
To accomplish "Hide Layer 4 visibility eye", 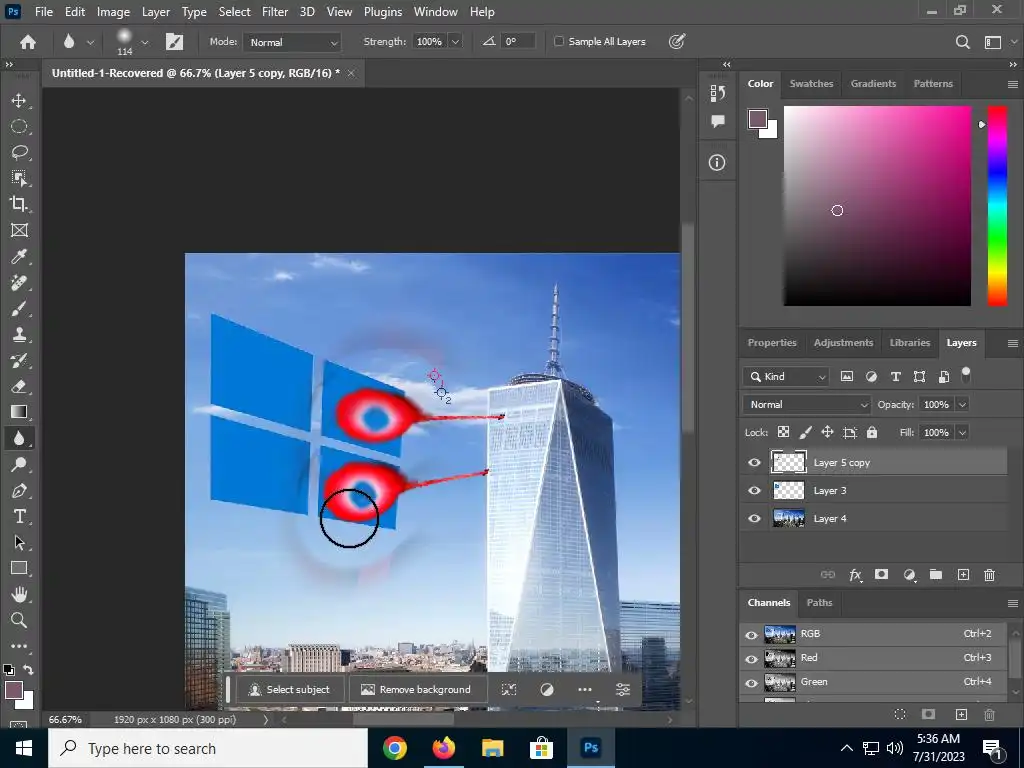I will tap(754, 519).
